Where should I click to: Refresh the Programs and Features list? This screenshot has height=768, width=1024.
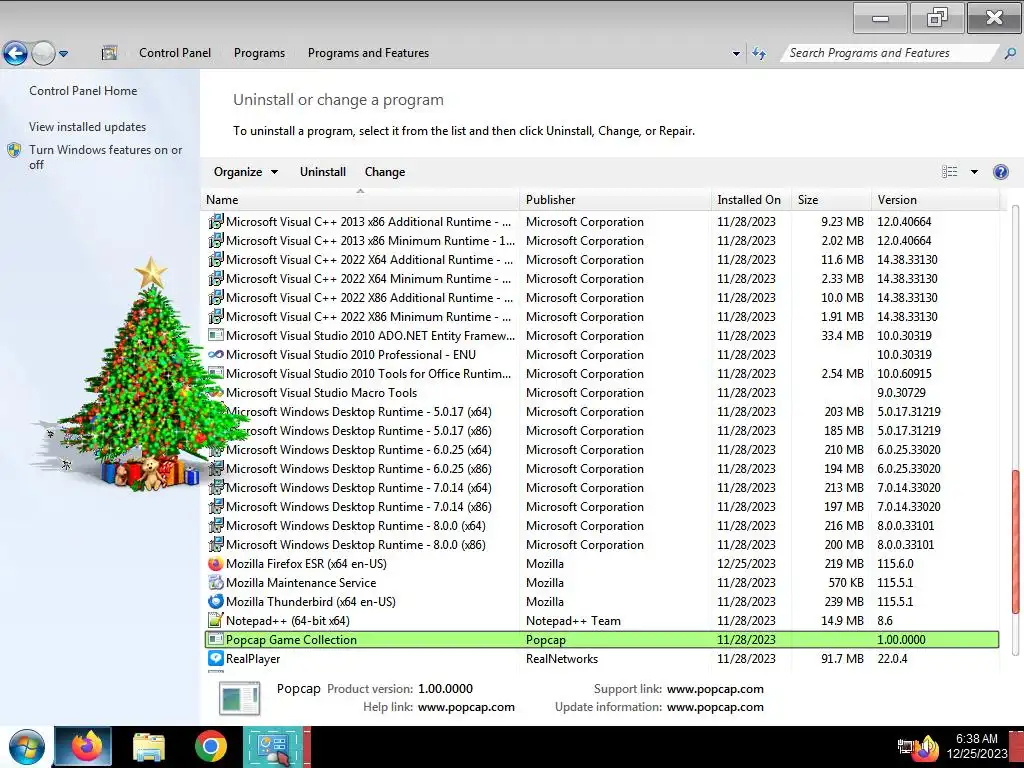(759, 54)
